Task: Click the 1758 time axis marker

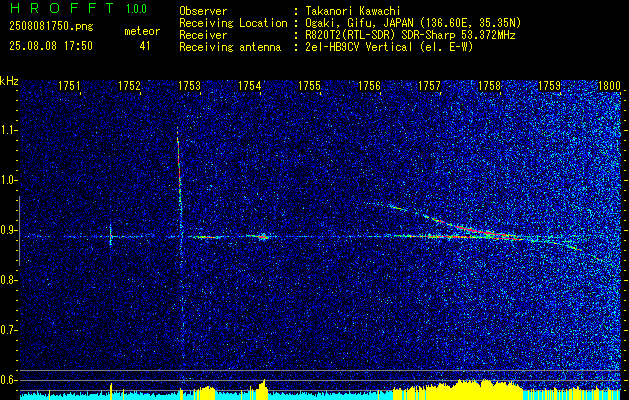Action: 490,86
